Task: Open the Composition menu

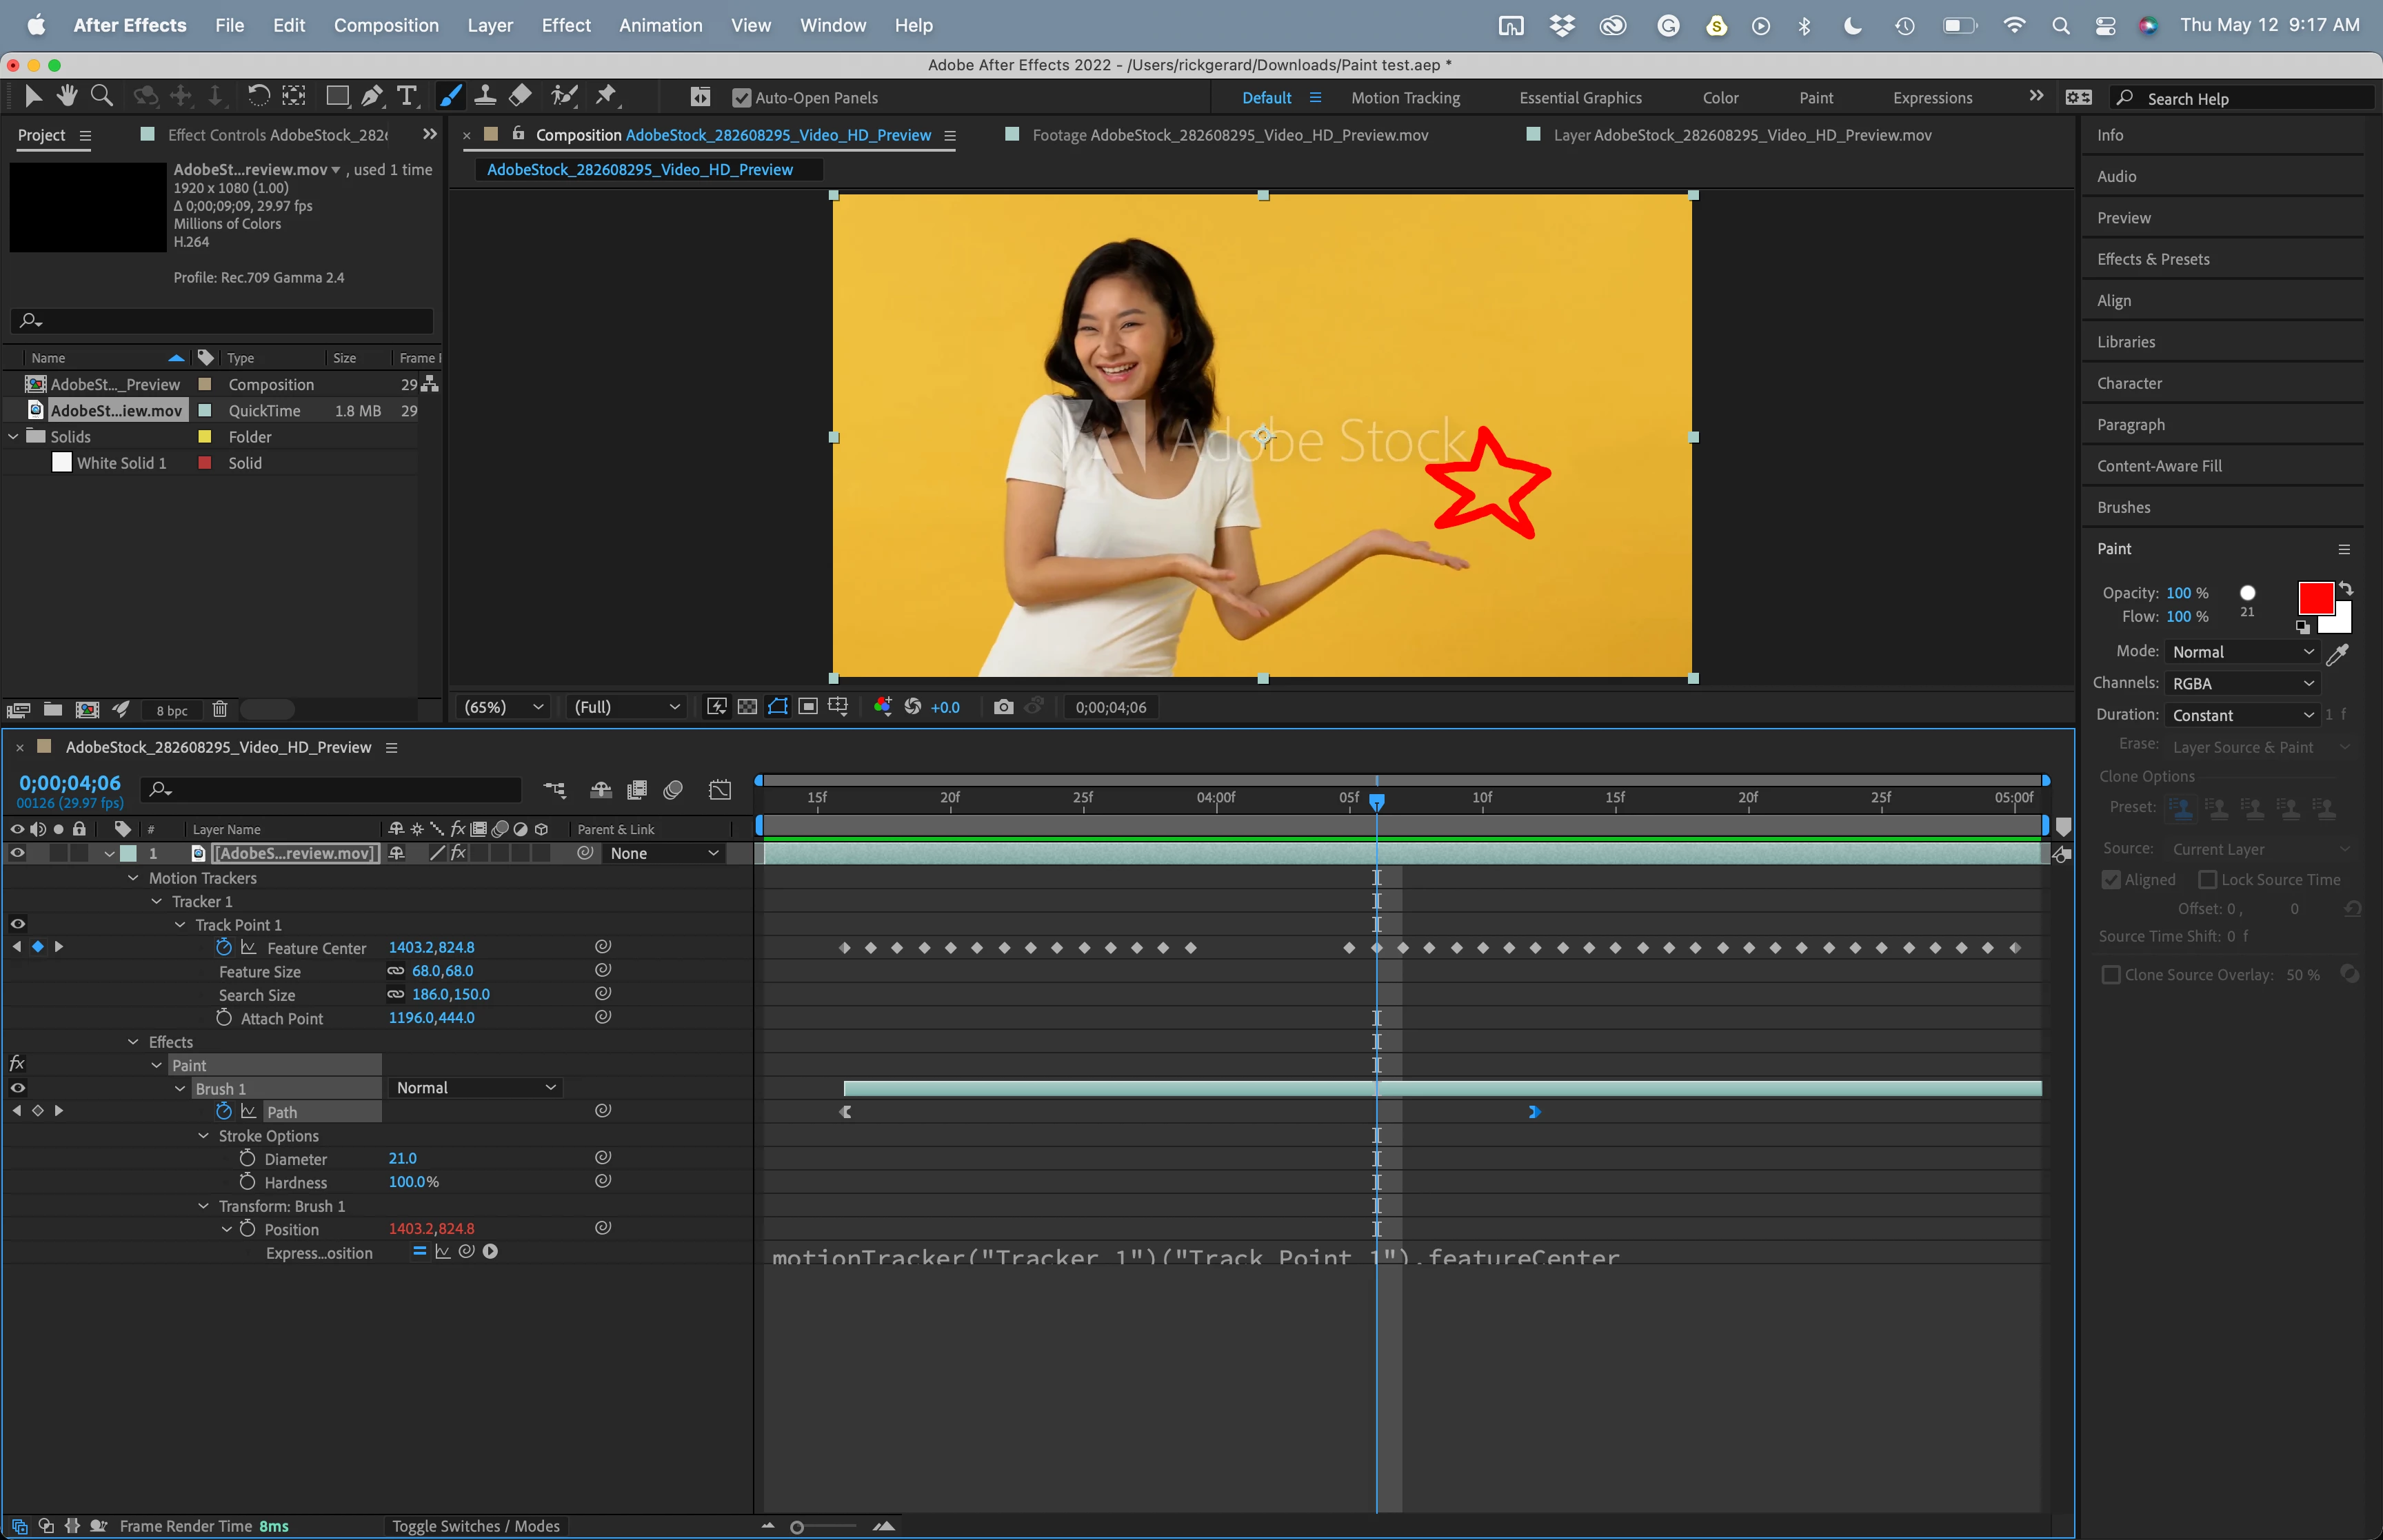Action: (386, 25)
